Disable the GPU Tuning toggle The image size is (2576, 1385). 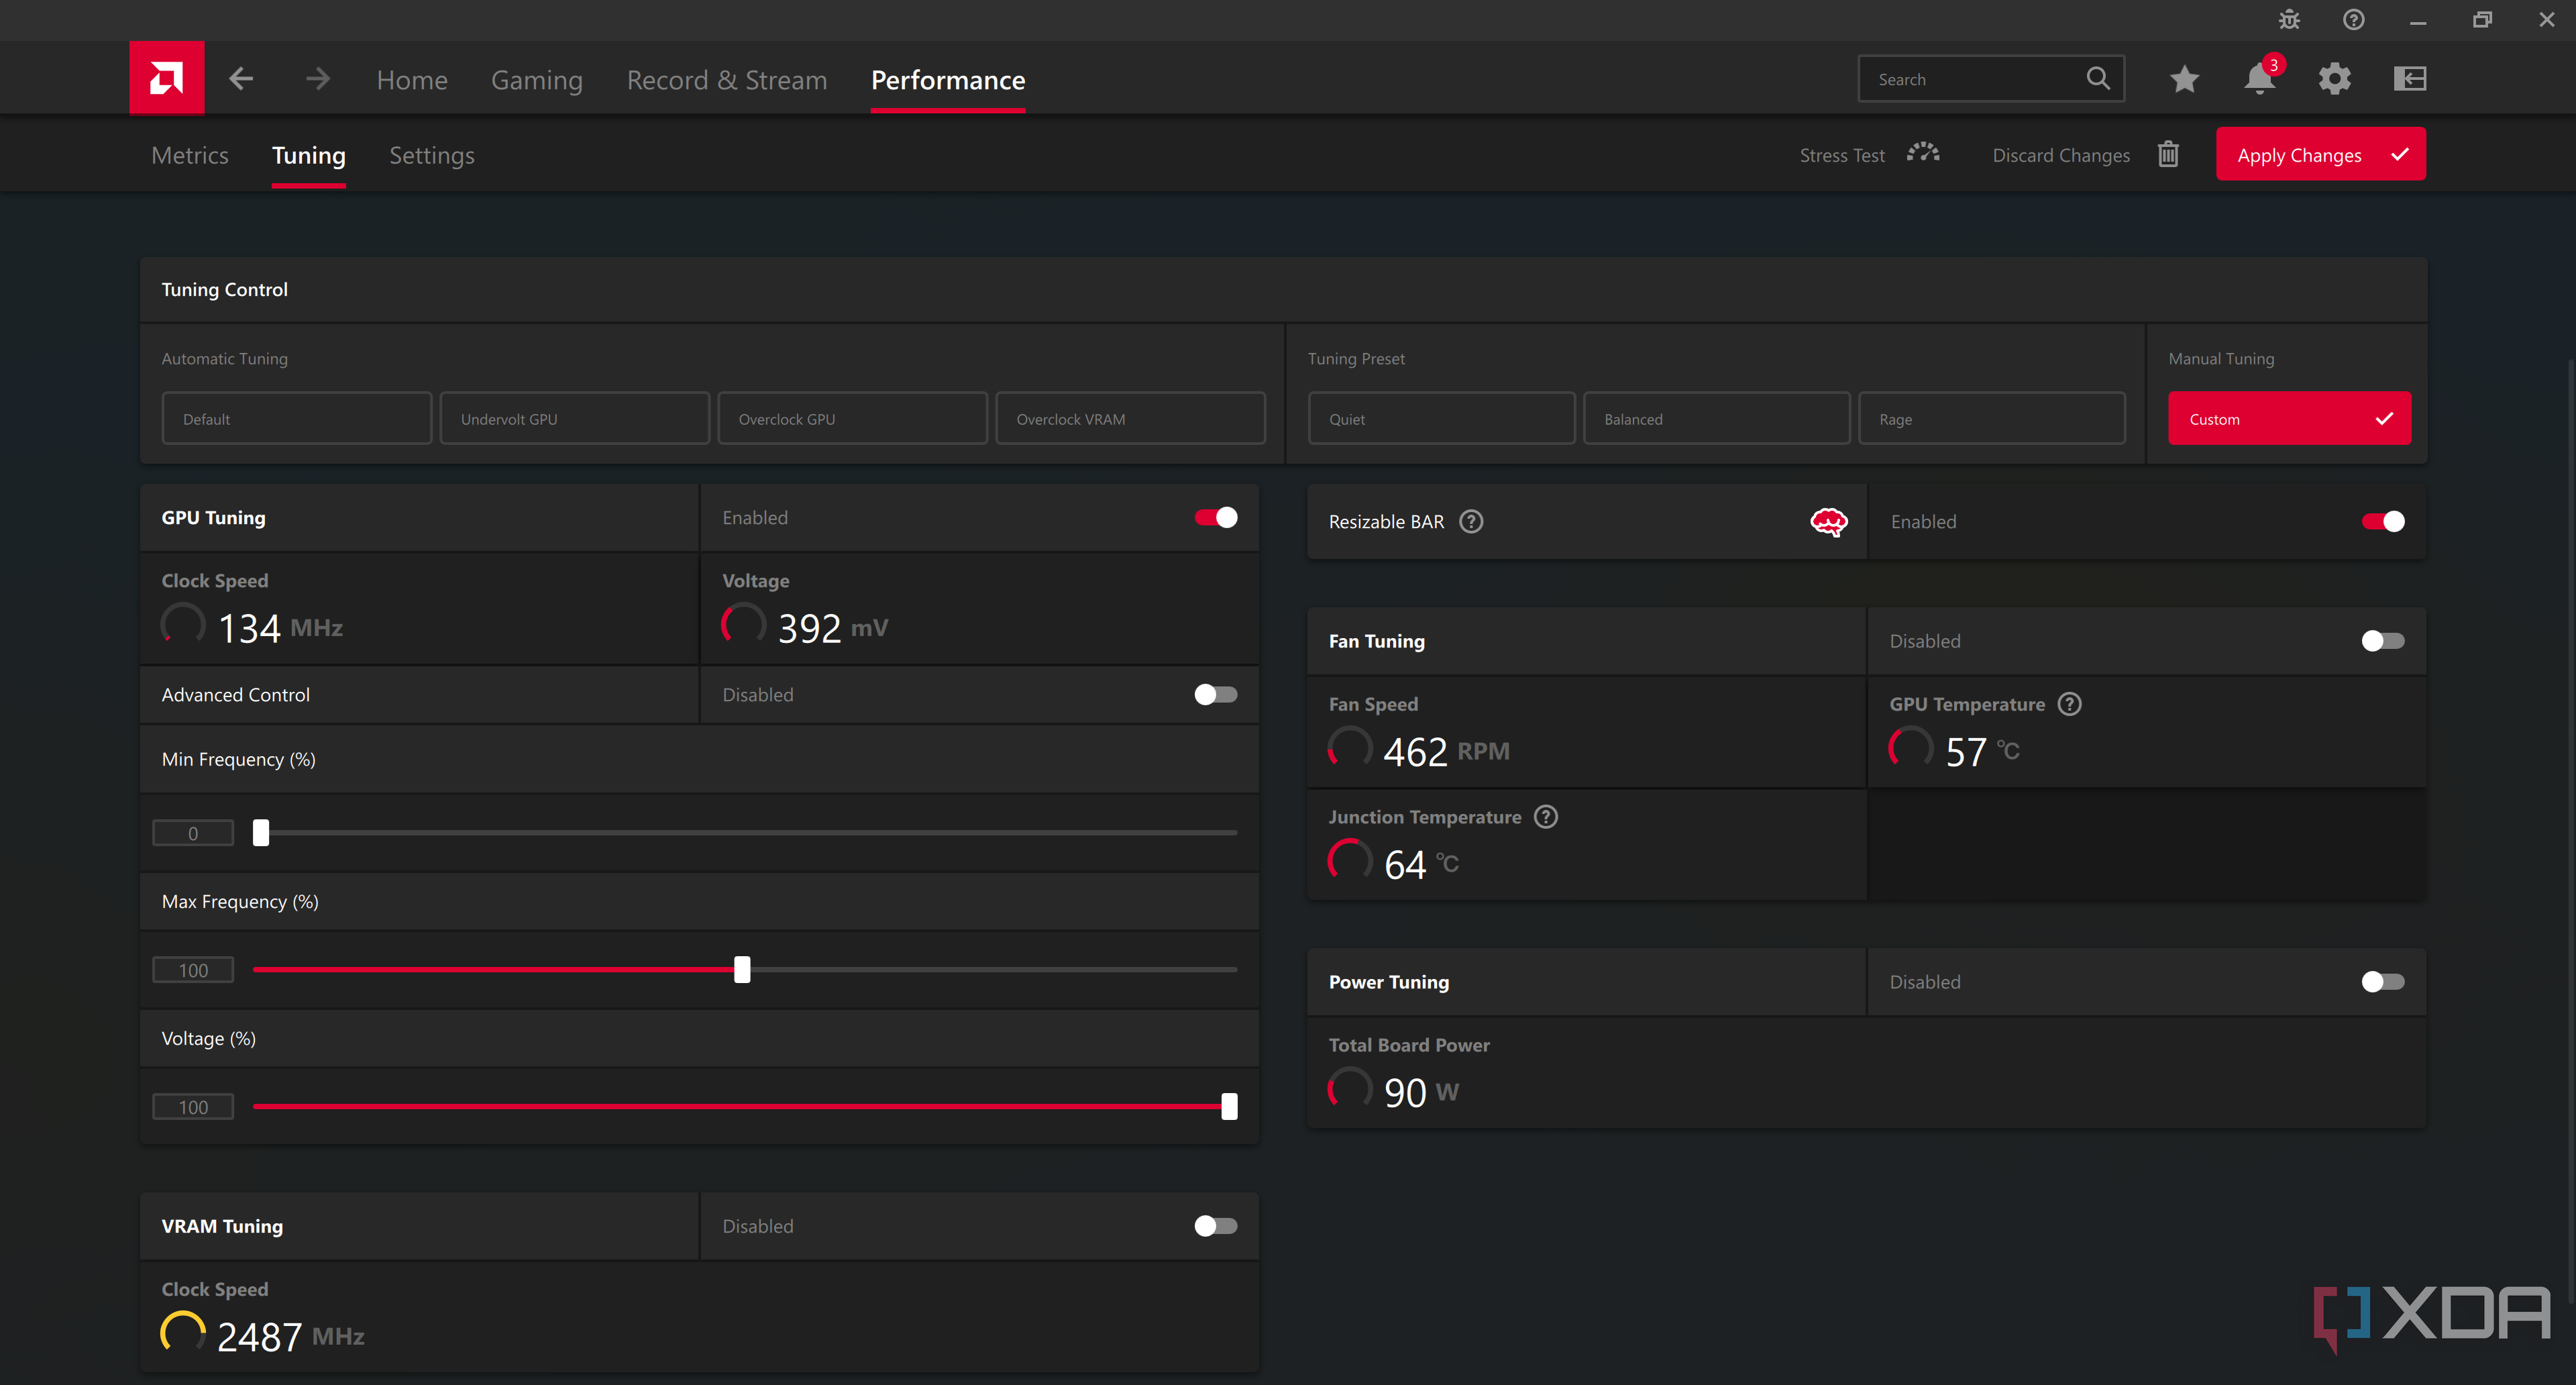click(x=1215, y=517)
